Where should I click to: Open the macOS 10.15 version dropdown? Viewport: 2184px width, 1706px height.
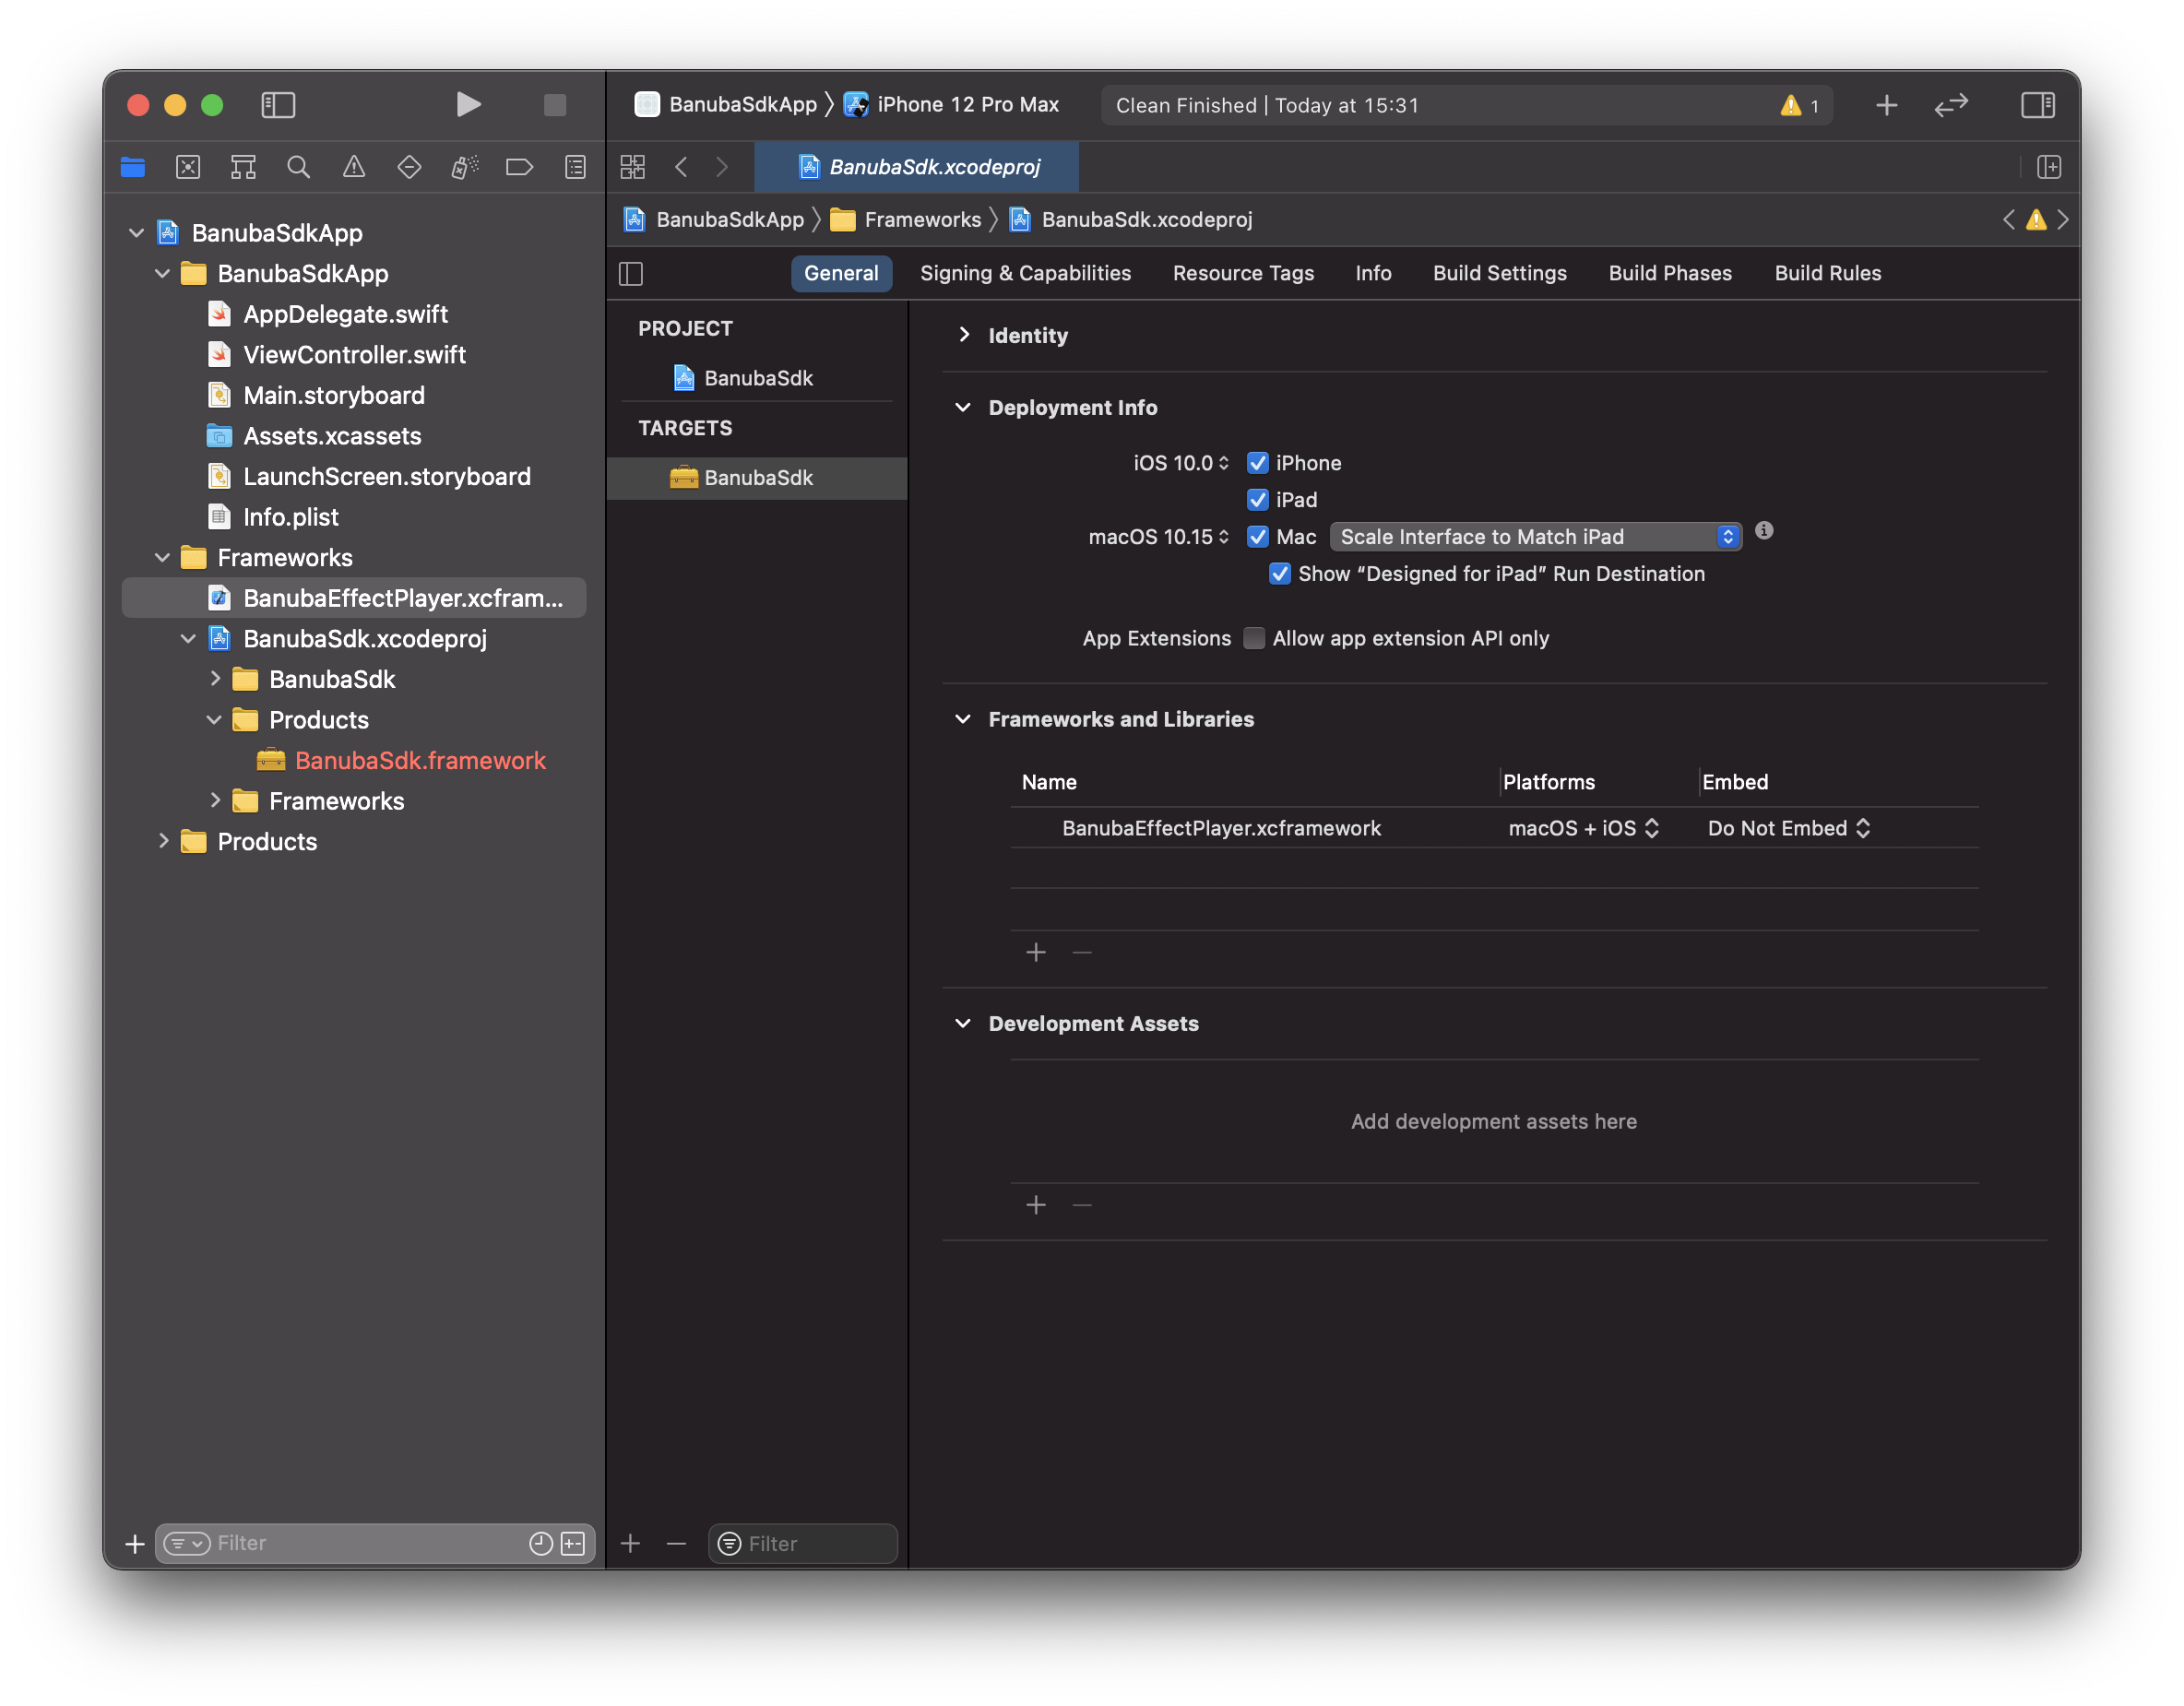click(1159, 537)
